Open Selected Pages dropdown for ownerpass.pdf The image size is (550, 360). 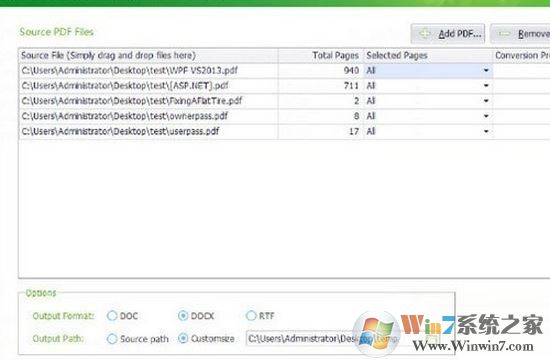coord(486,116)
